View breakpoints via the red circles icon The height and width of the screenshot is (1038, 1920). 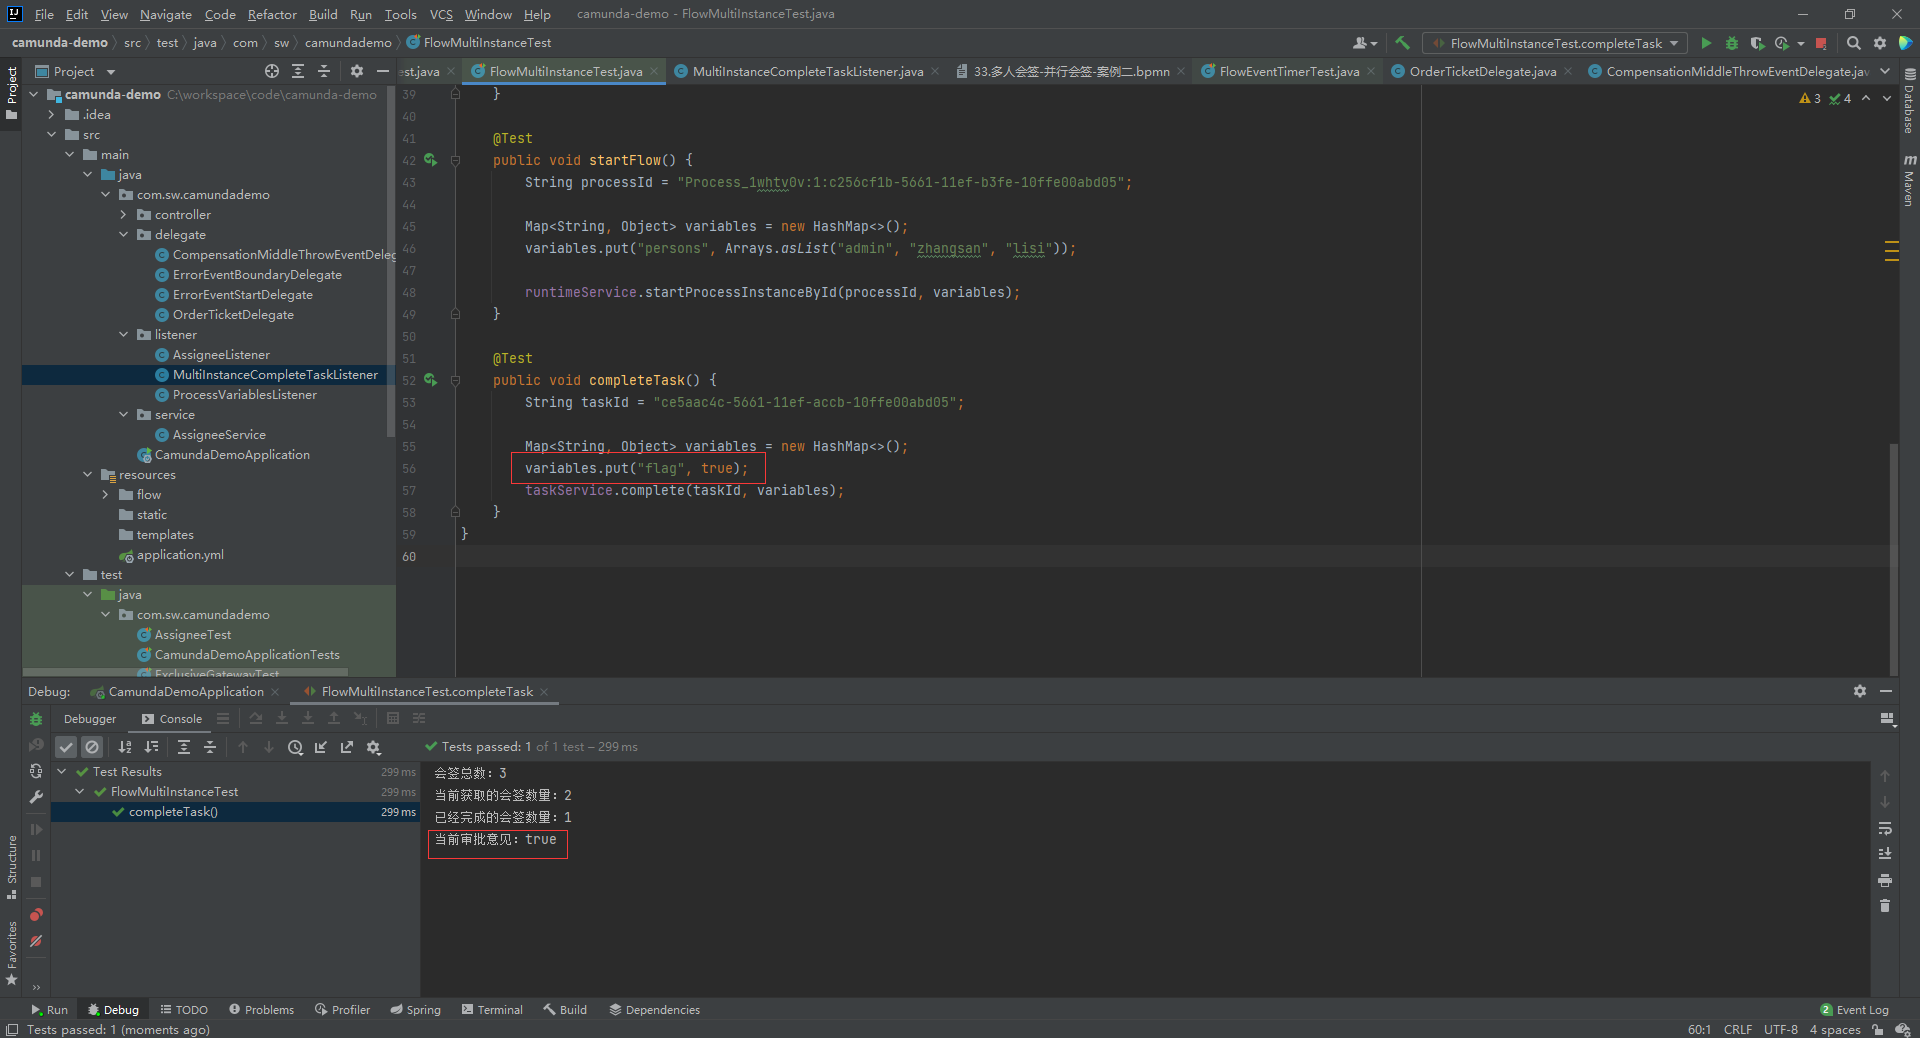click(36, 915)
